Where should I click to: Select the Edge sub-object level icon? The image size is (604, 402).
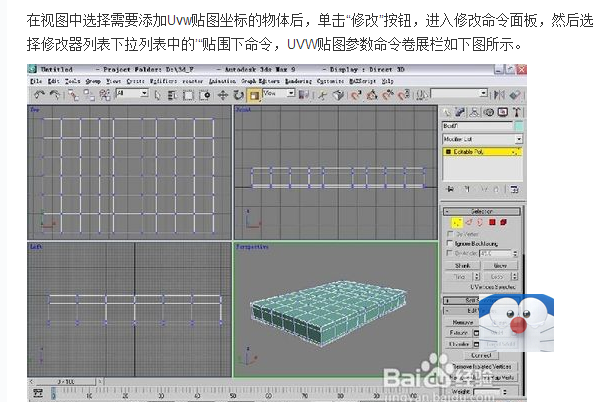(469, 222)
